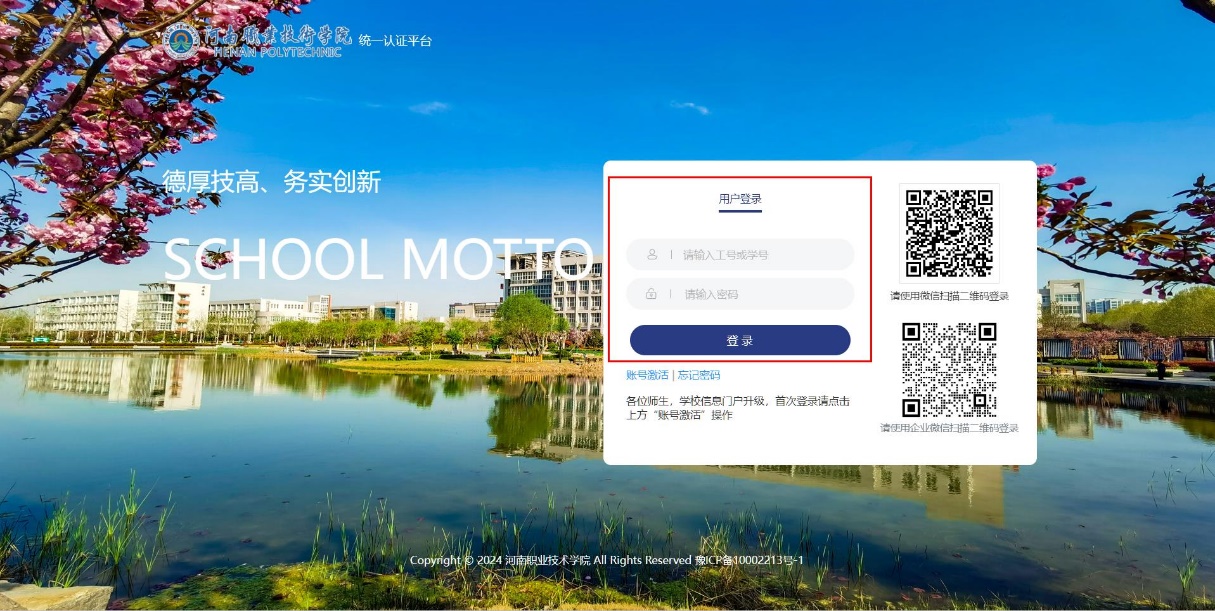This screenshot has height=611, width=1215.
Task: Click the Henan Polytechnic school logo emblem
Action: [x=181, y=41]
